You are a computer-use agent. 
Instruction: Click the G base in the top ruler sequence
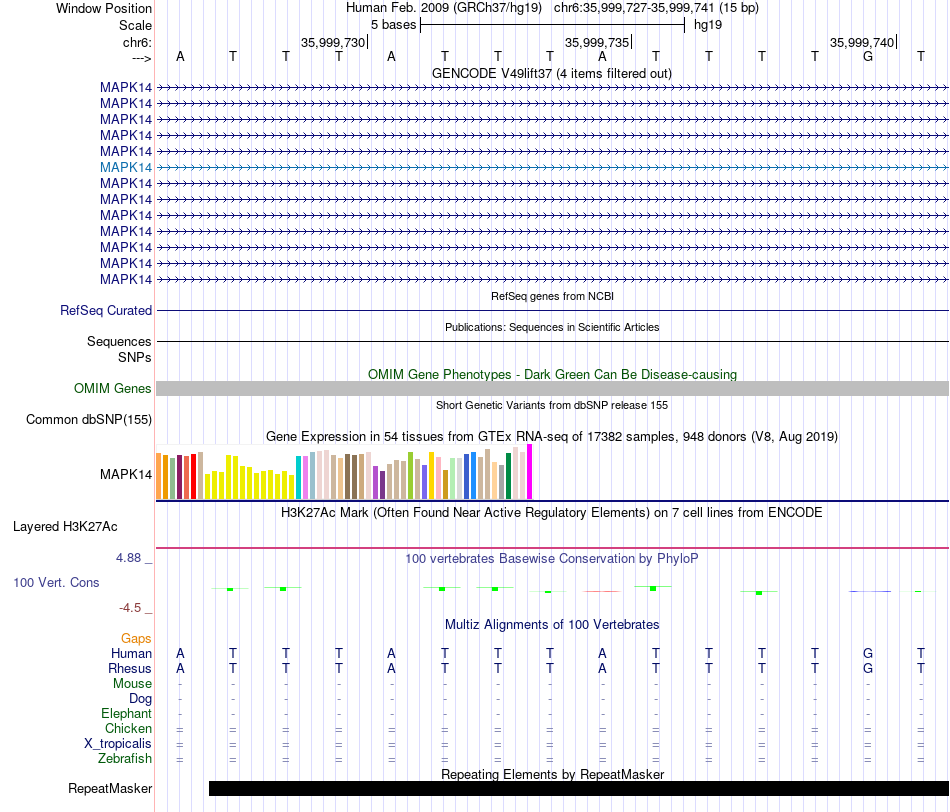pyautogui.click(x=868, y=56)
